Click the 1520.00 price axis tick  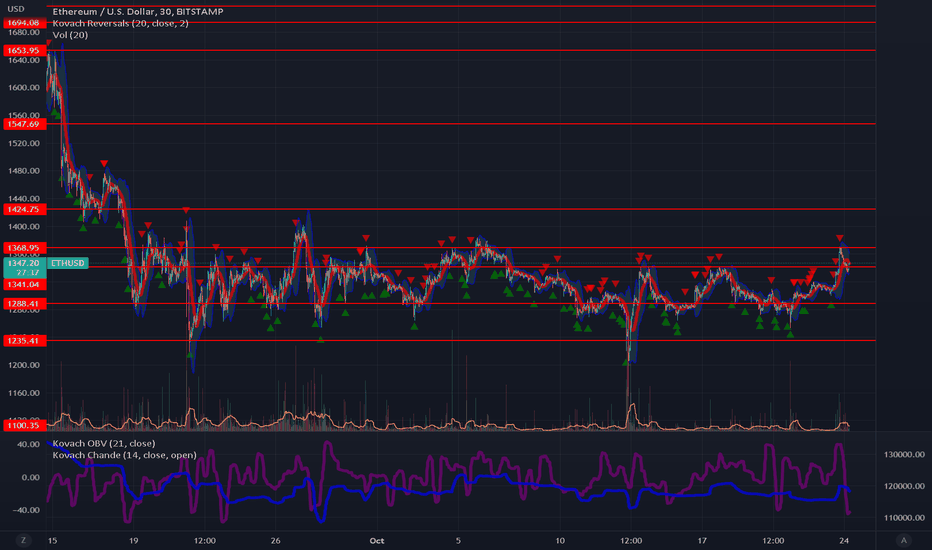tap(24, 143)
